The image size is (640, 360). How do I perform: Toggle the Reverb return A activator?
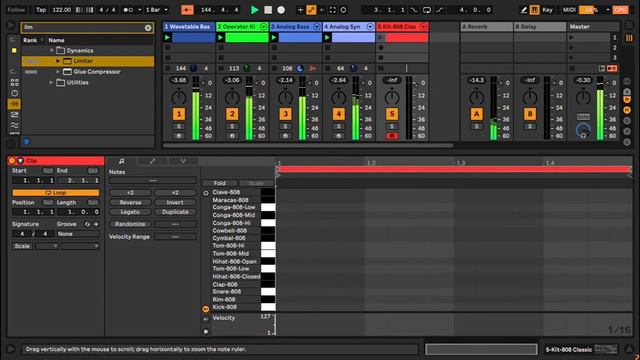pos(476,114)
